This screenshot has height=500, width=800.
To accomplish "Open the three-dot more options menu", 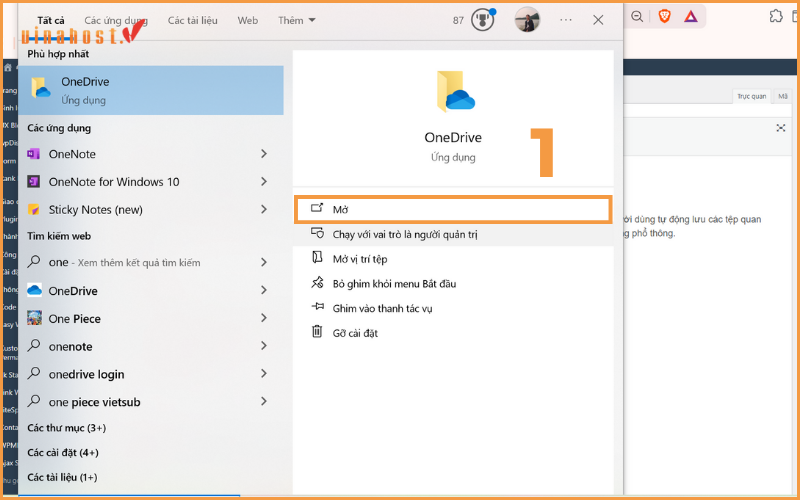I will [x=567, y=20].
